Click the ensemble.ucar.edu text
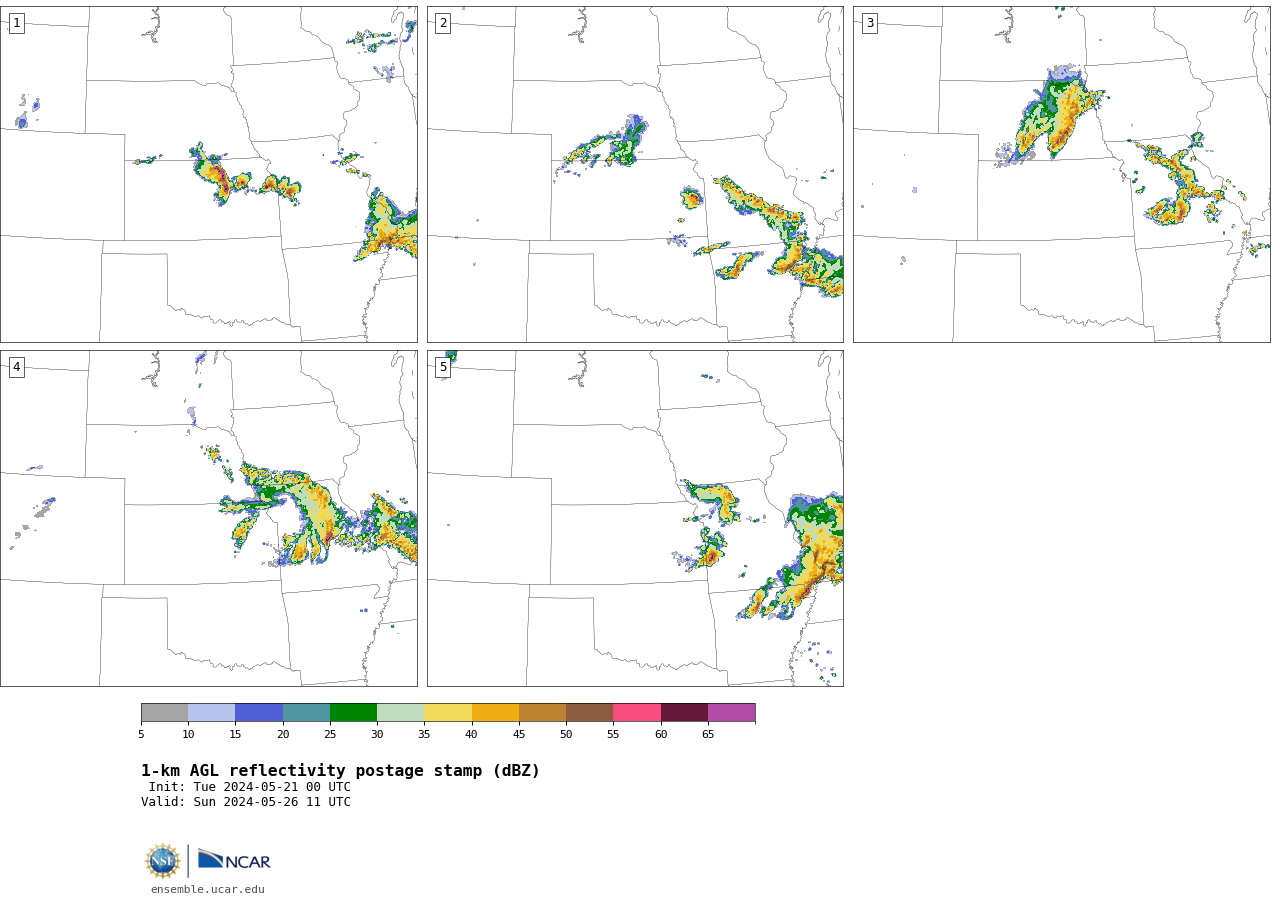 (x=208, y=889)
